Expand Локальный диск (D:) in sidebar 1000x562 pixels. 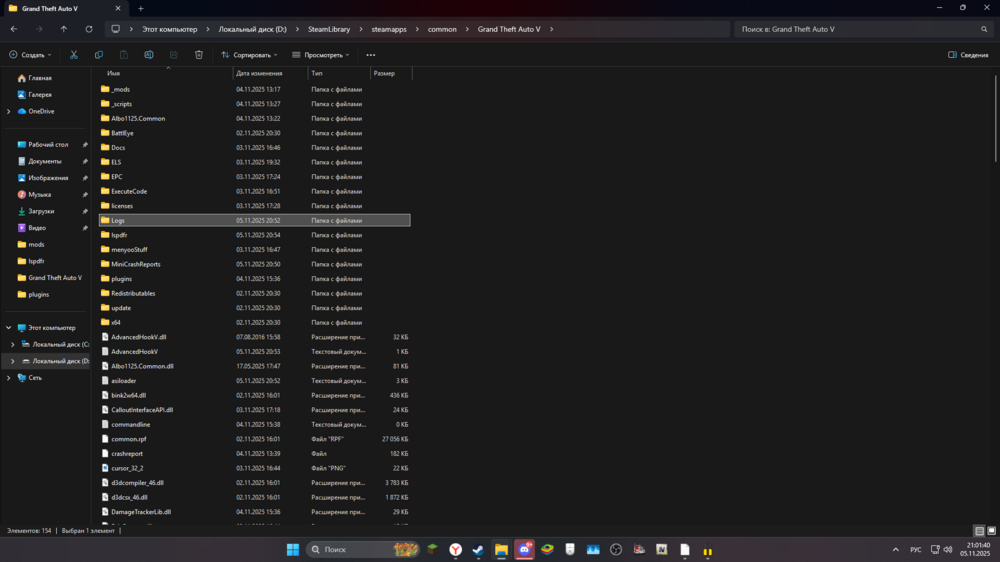[13, 361]
